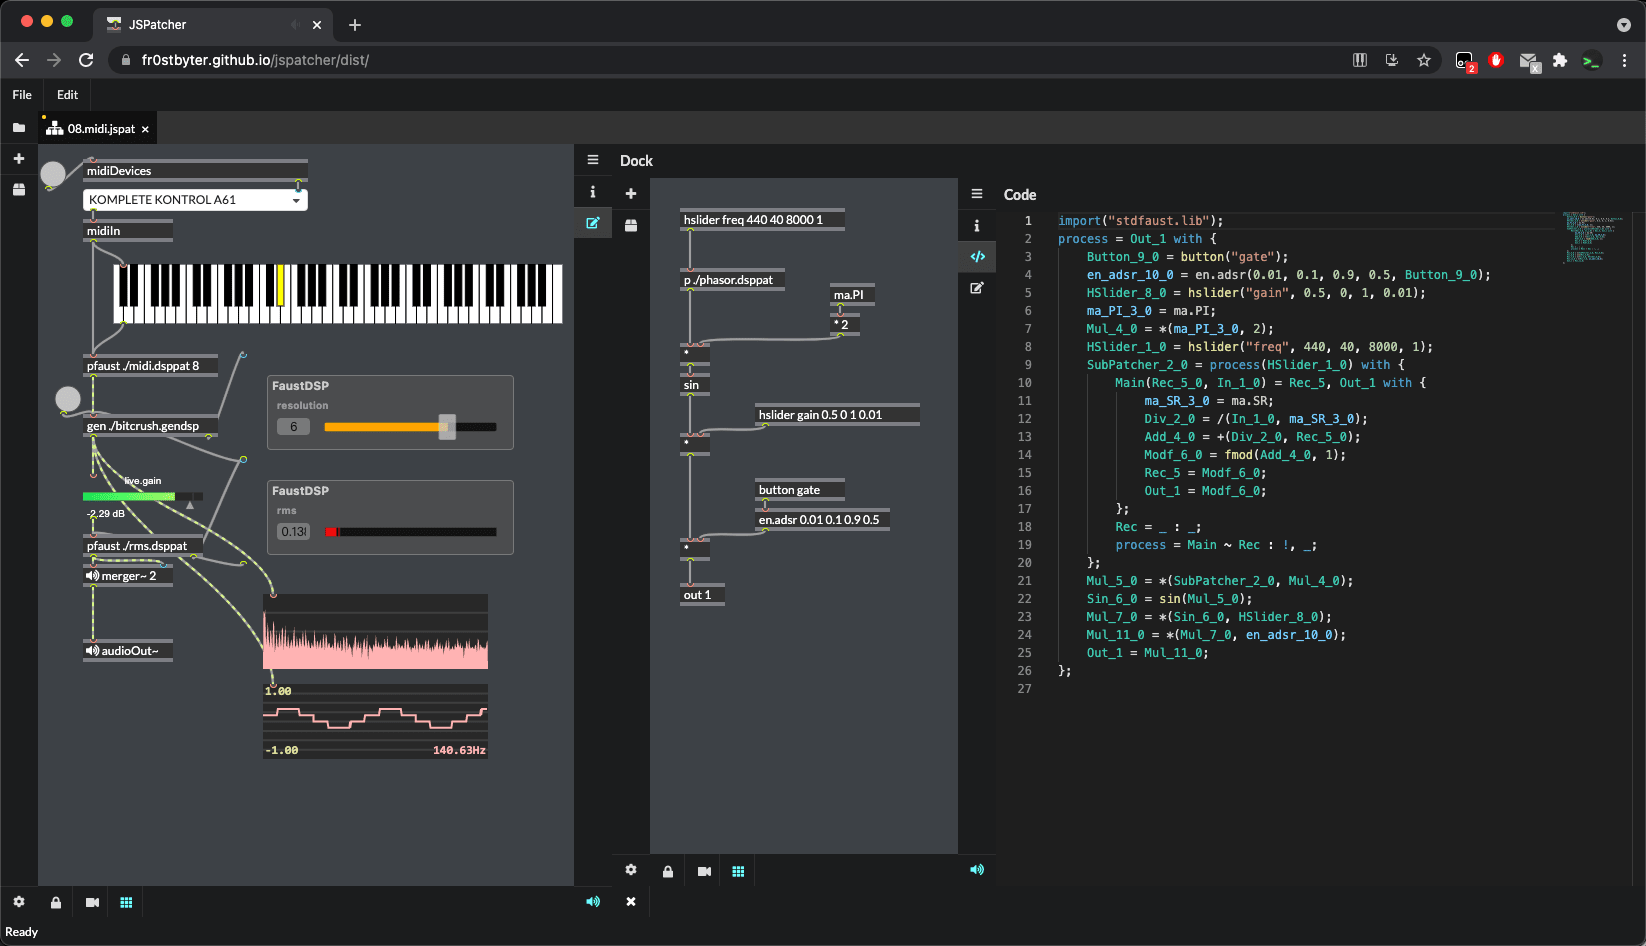Viewport: 1646px width, 946px height.
Task: Open the Dock hamburger menu icon
Action: [x=593, y=159]
